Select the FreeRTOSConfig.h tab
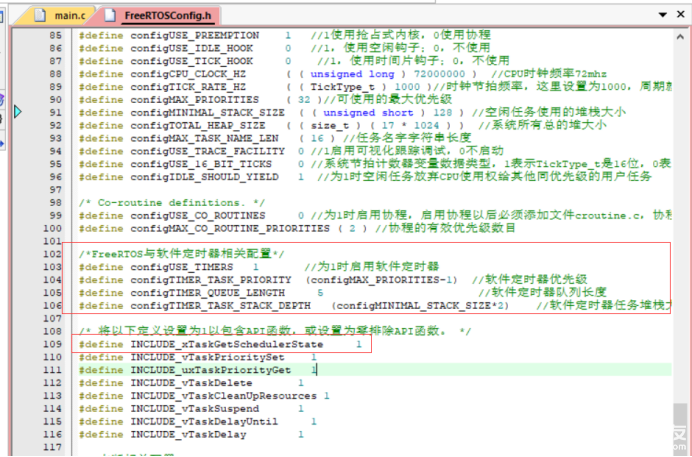Screen dimensions: 692x457 [x=168, y=16]
